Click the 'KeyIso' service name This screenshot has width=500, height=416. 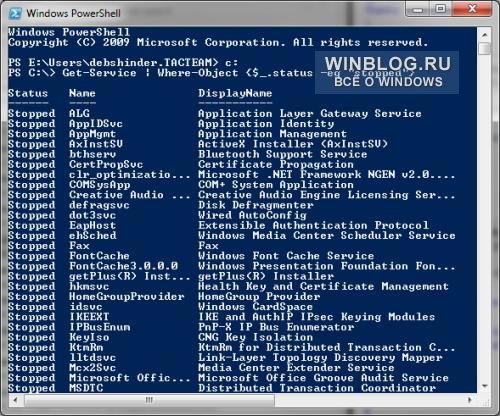[x=89, y=337]
